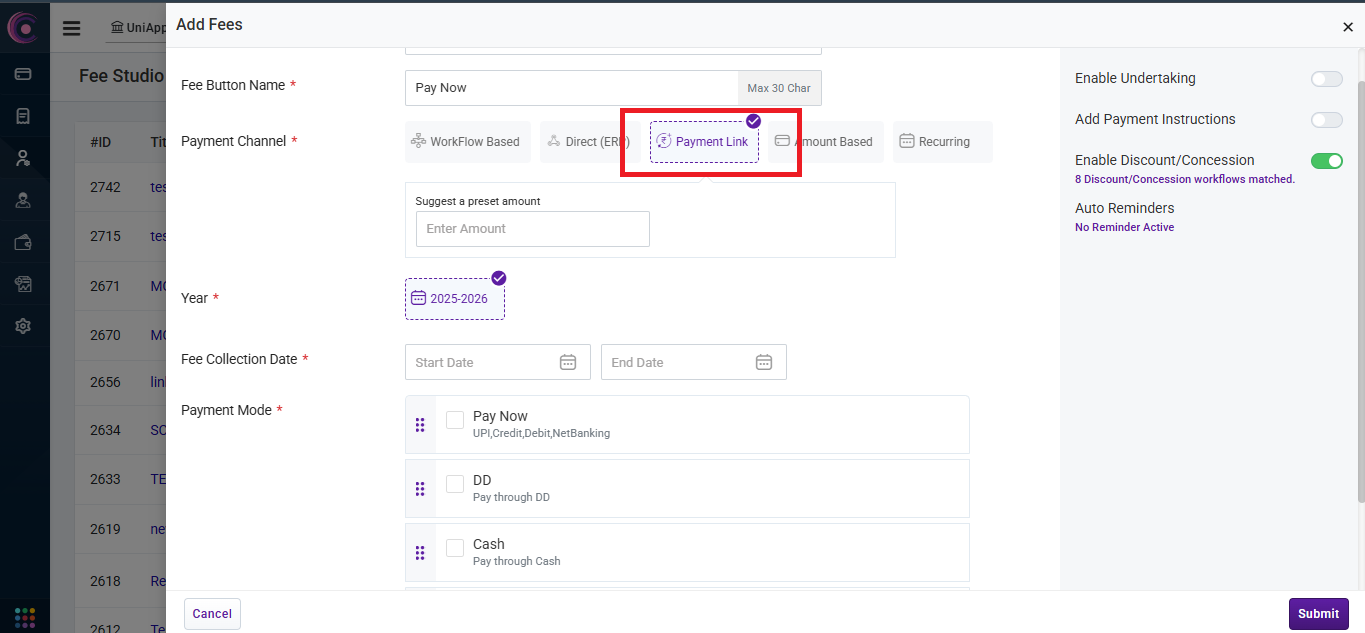Screen dimensions: 1365x633
Task: Click into the Enter Amount field
Action: click(x=532, y=229)
